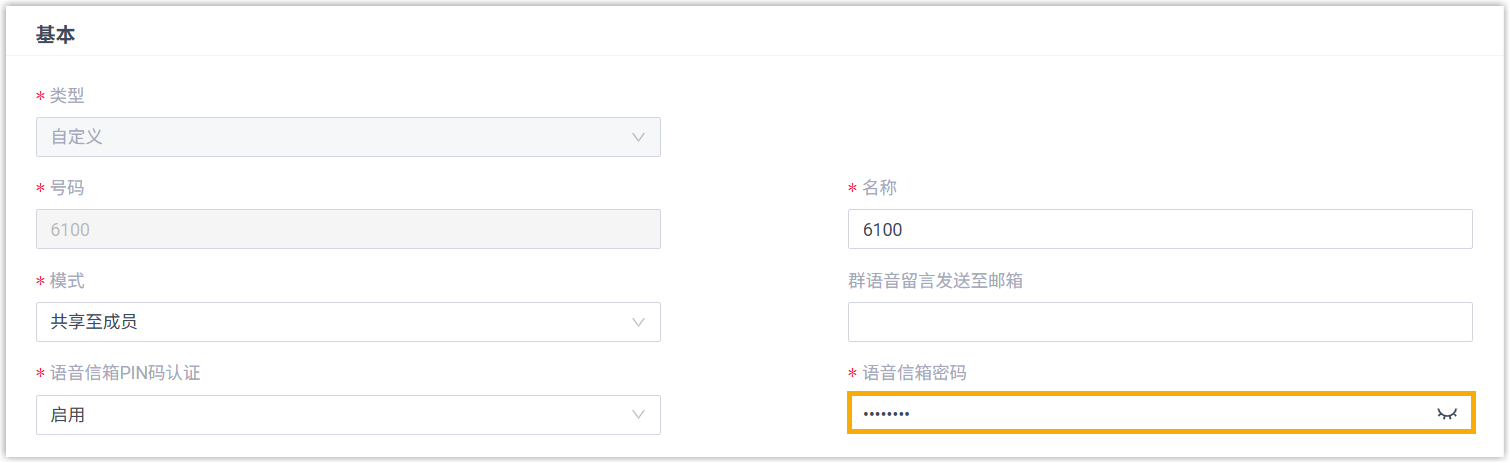Click the 语音信箱密码 label text

pyautogui.click(x=914, y=373)
